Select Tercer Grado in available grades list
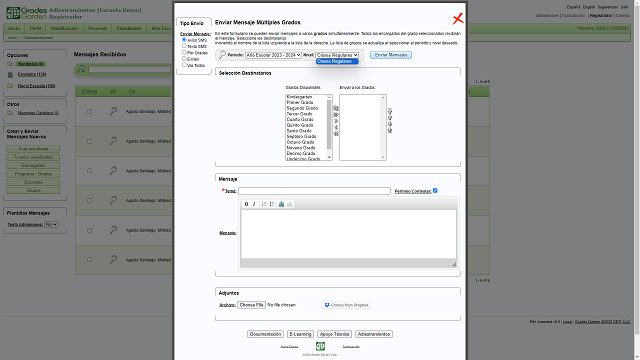The width and height of the screenshot is (640, 360). [x=300, y=114]
